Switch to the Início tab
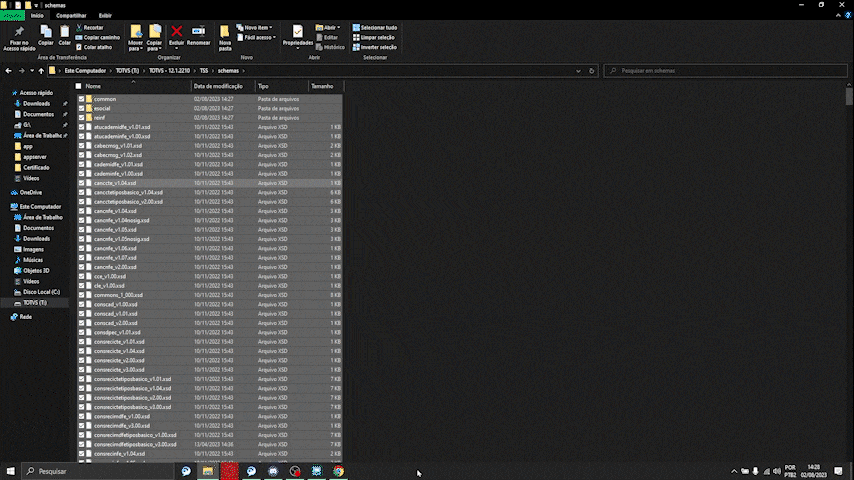The image size is (854, 480). coord(37,16)
